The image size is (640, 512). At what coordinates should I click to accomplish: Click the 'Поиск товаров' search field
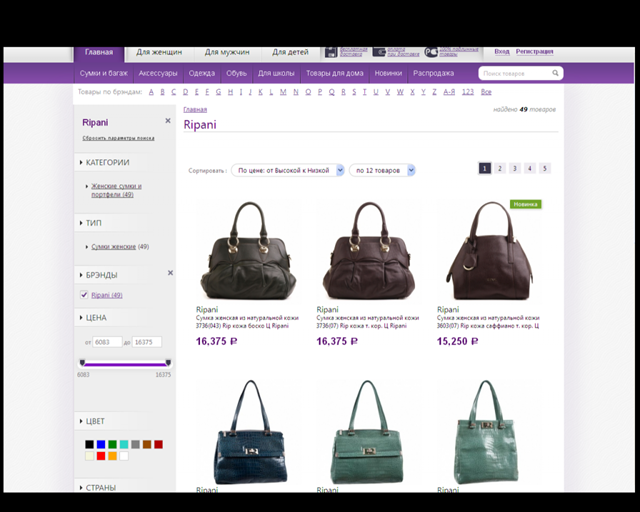point(516,73)
